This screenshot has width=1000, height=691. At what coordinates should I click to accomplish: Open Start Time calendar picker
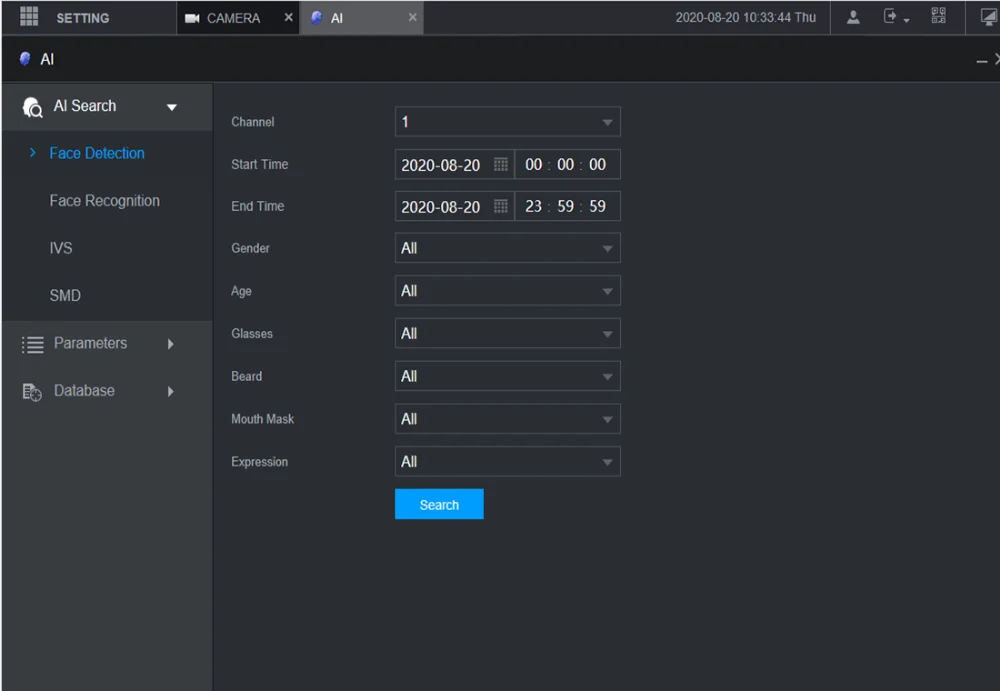[501, 165]
